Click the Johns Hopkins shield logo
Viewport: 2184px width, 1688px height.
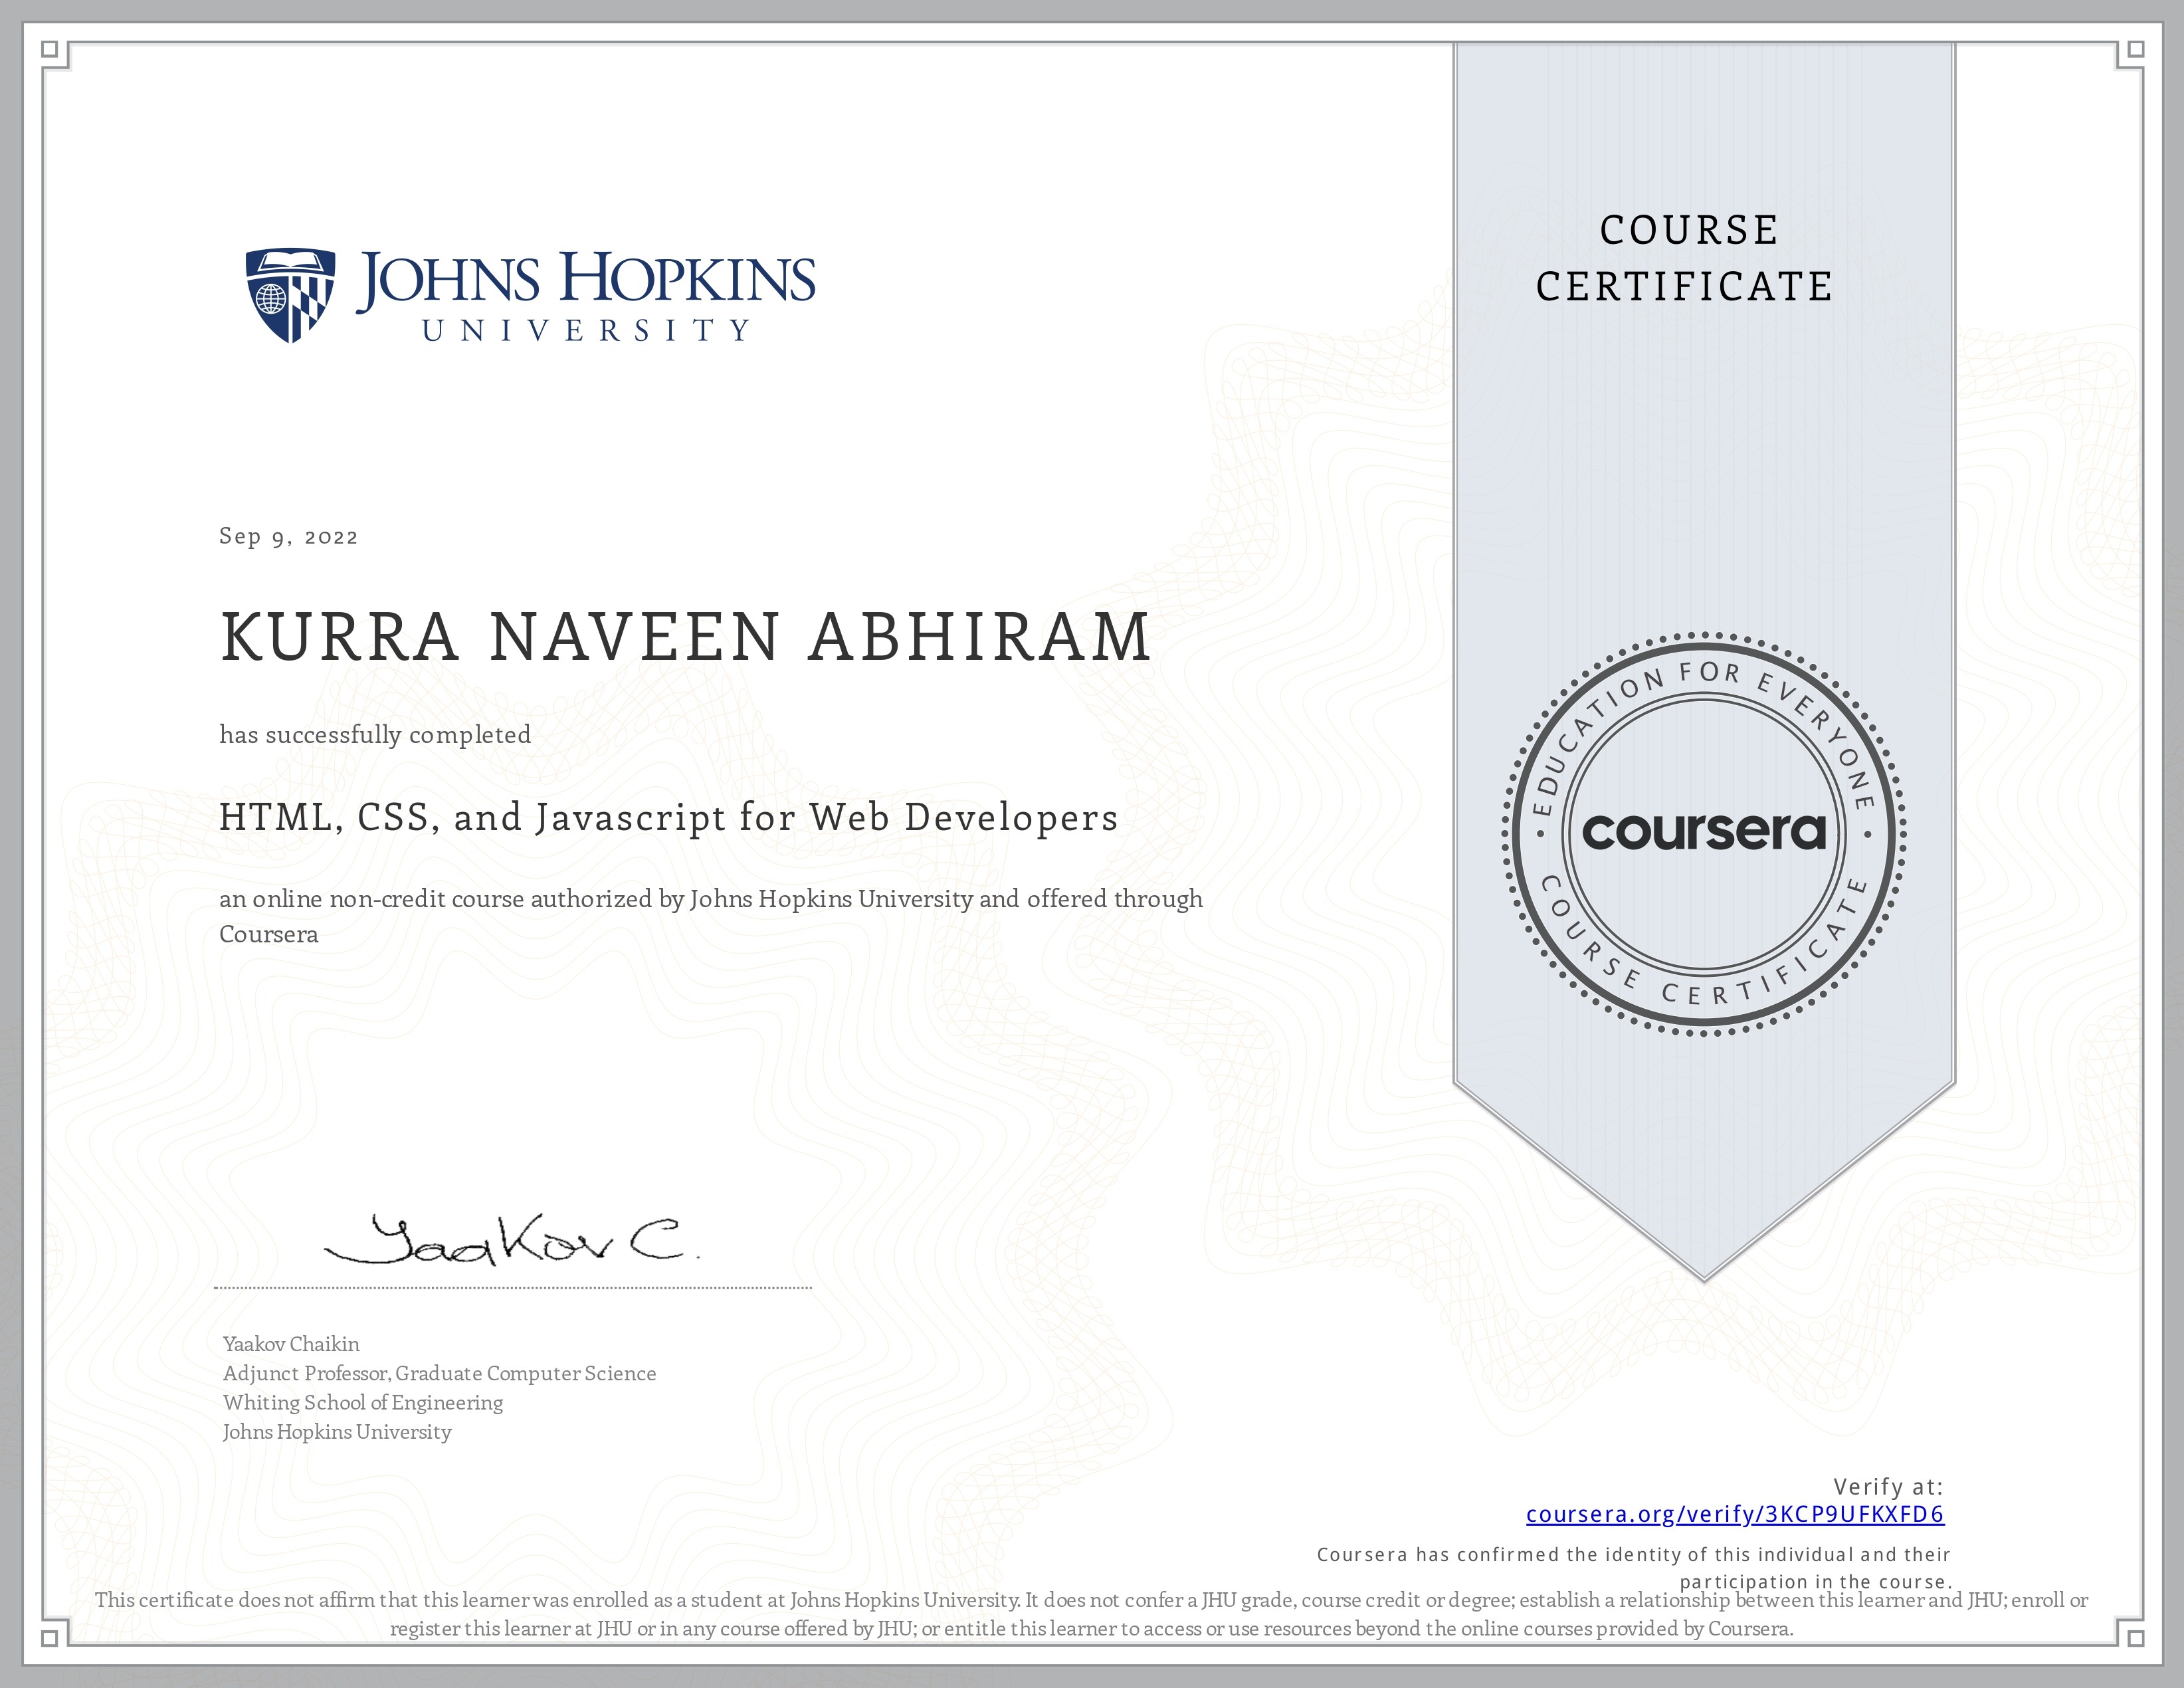290,295
